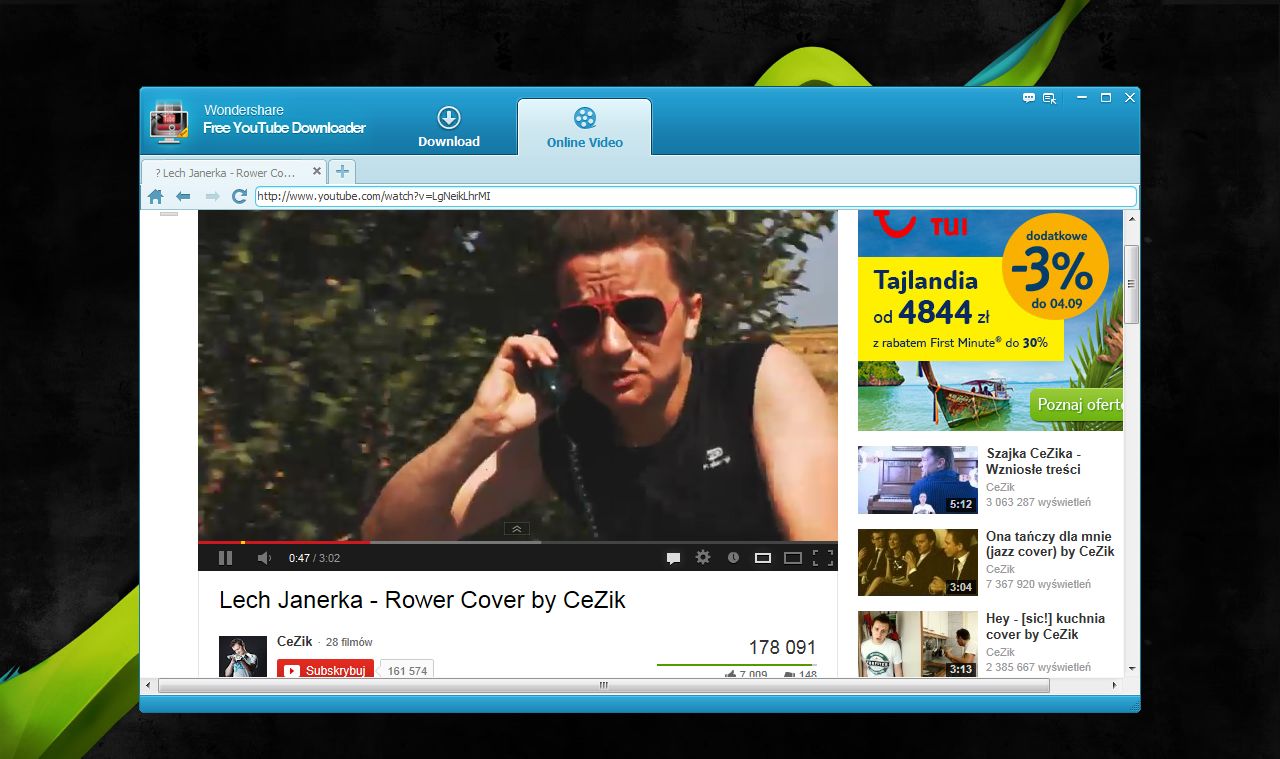
Task: Click the horizontal scrollbar thumb
Action: [604, 685]
